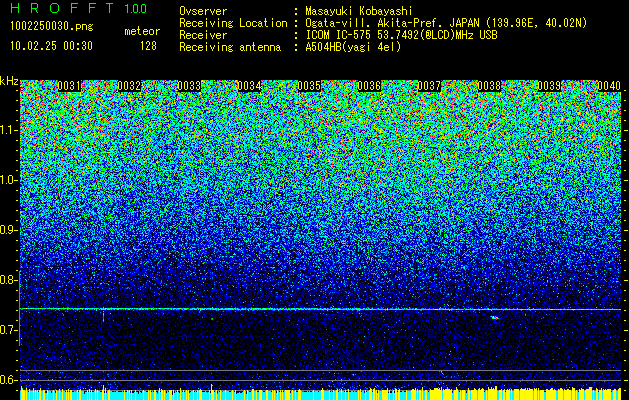Click the 0.6 kHz axis label
Screen dimensions: 629x400
point(9,380)
